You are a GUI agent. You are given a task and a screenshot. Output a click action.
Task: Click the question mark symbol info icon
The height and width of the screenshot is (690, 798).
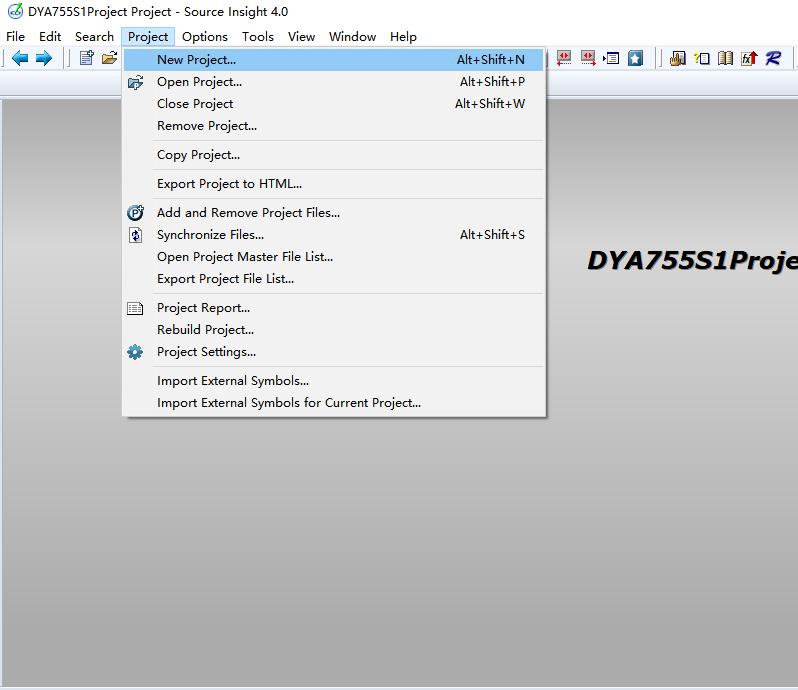[701, 59]
